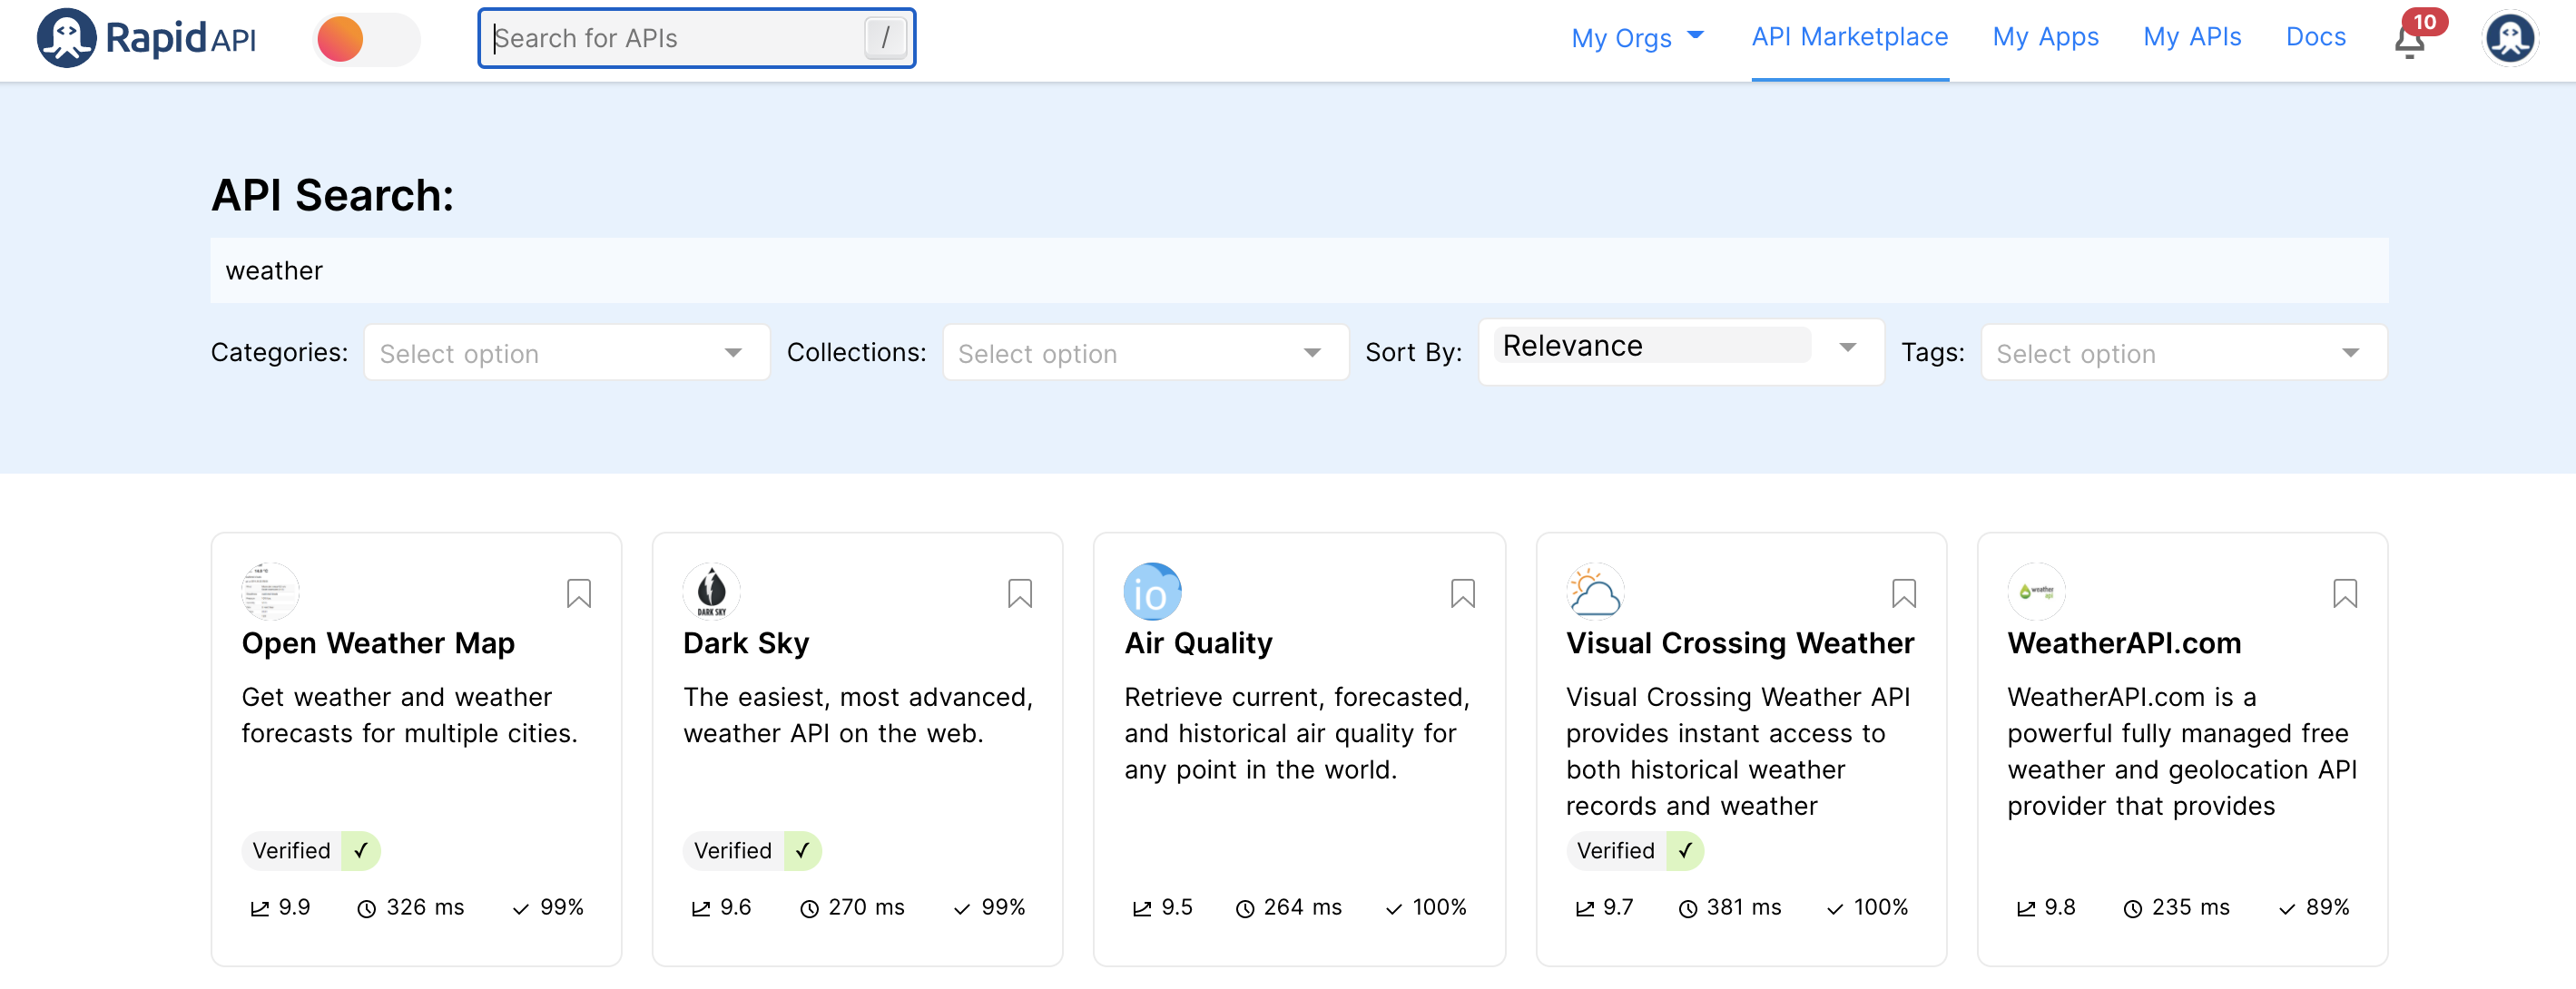2576x989 pixels.
Task: Click the Verified badge on Open Weather Map
Action: (311, 851)
